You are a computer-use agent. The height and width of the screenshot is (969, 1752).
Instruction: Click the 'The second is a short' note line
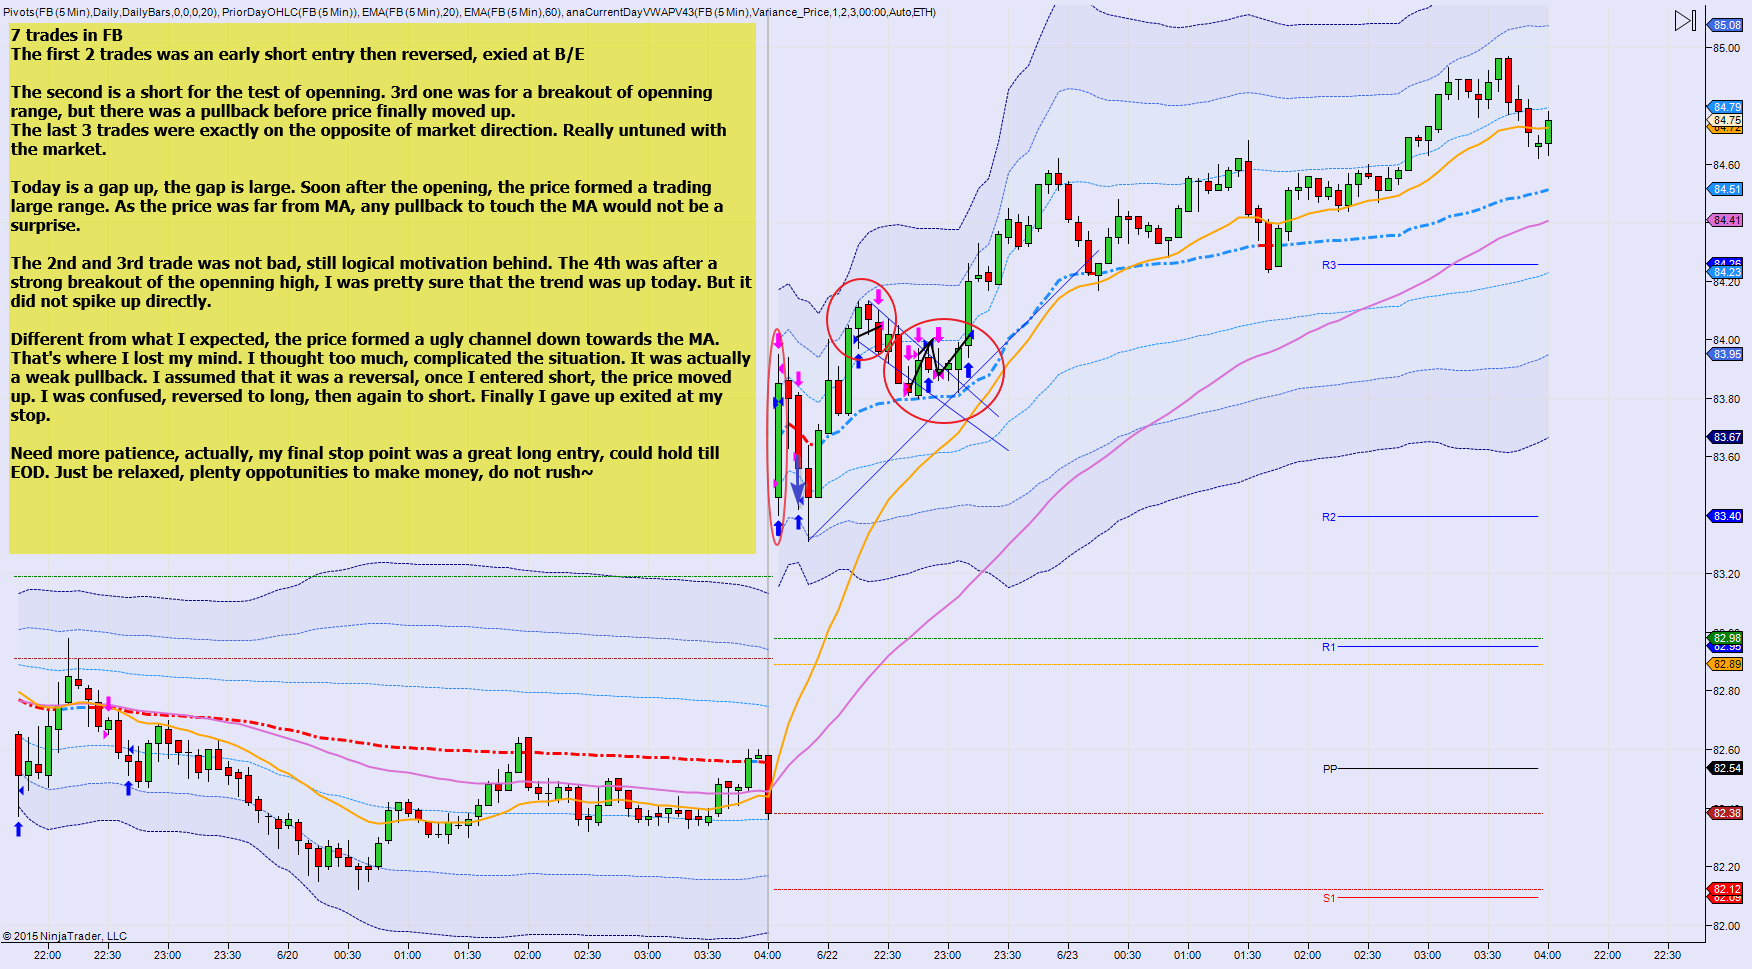[362, 92]
